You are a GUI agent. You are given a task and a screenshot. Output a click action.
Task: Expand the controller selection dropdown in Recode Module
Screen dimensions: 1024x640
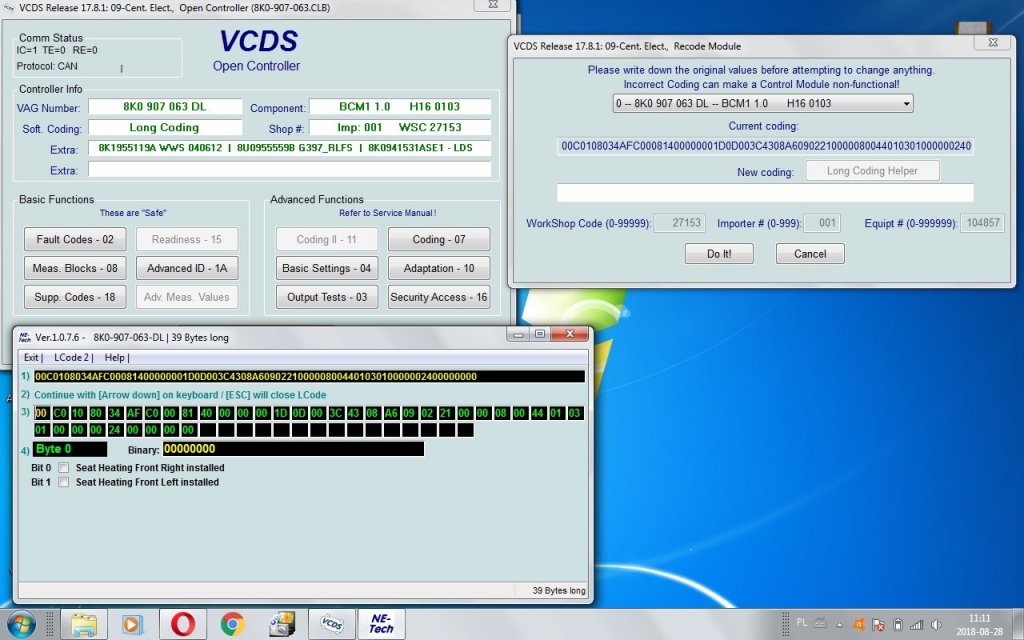906,103
